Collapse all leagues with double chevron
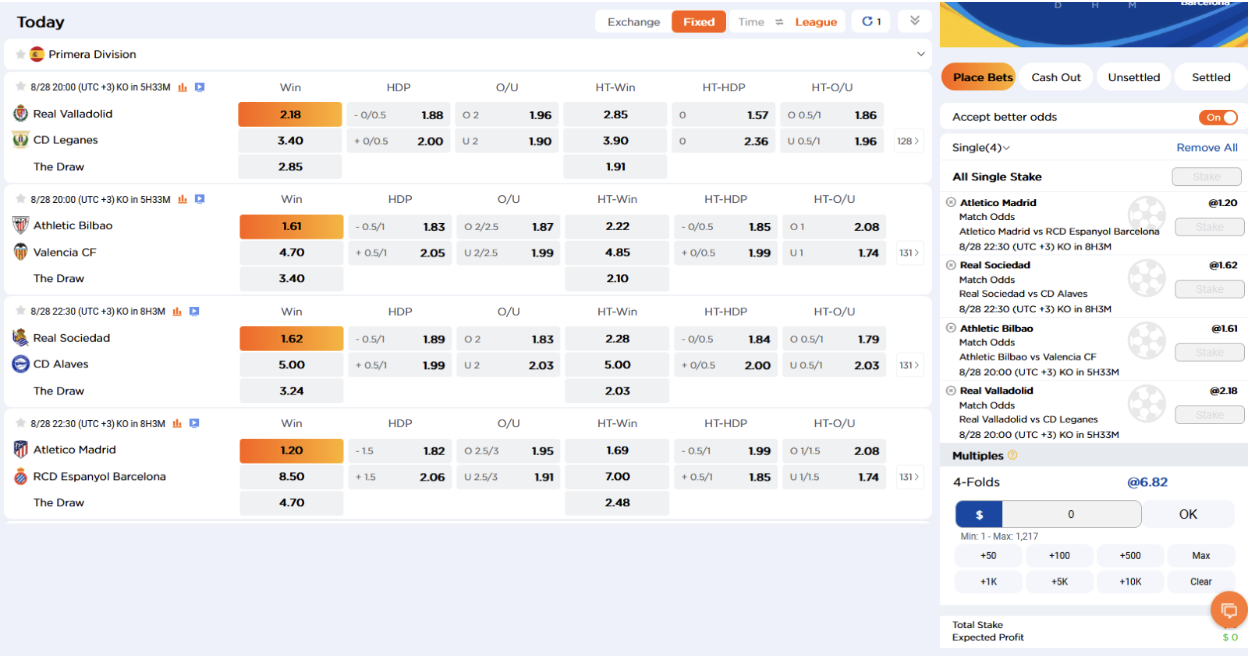The image size is (1252, 656). click(914, 21)
